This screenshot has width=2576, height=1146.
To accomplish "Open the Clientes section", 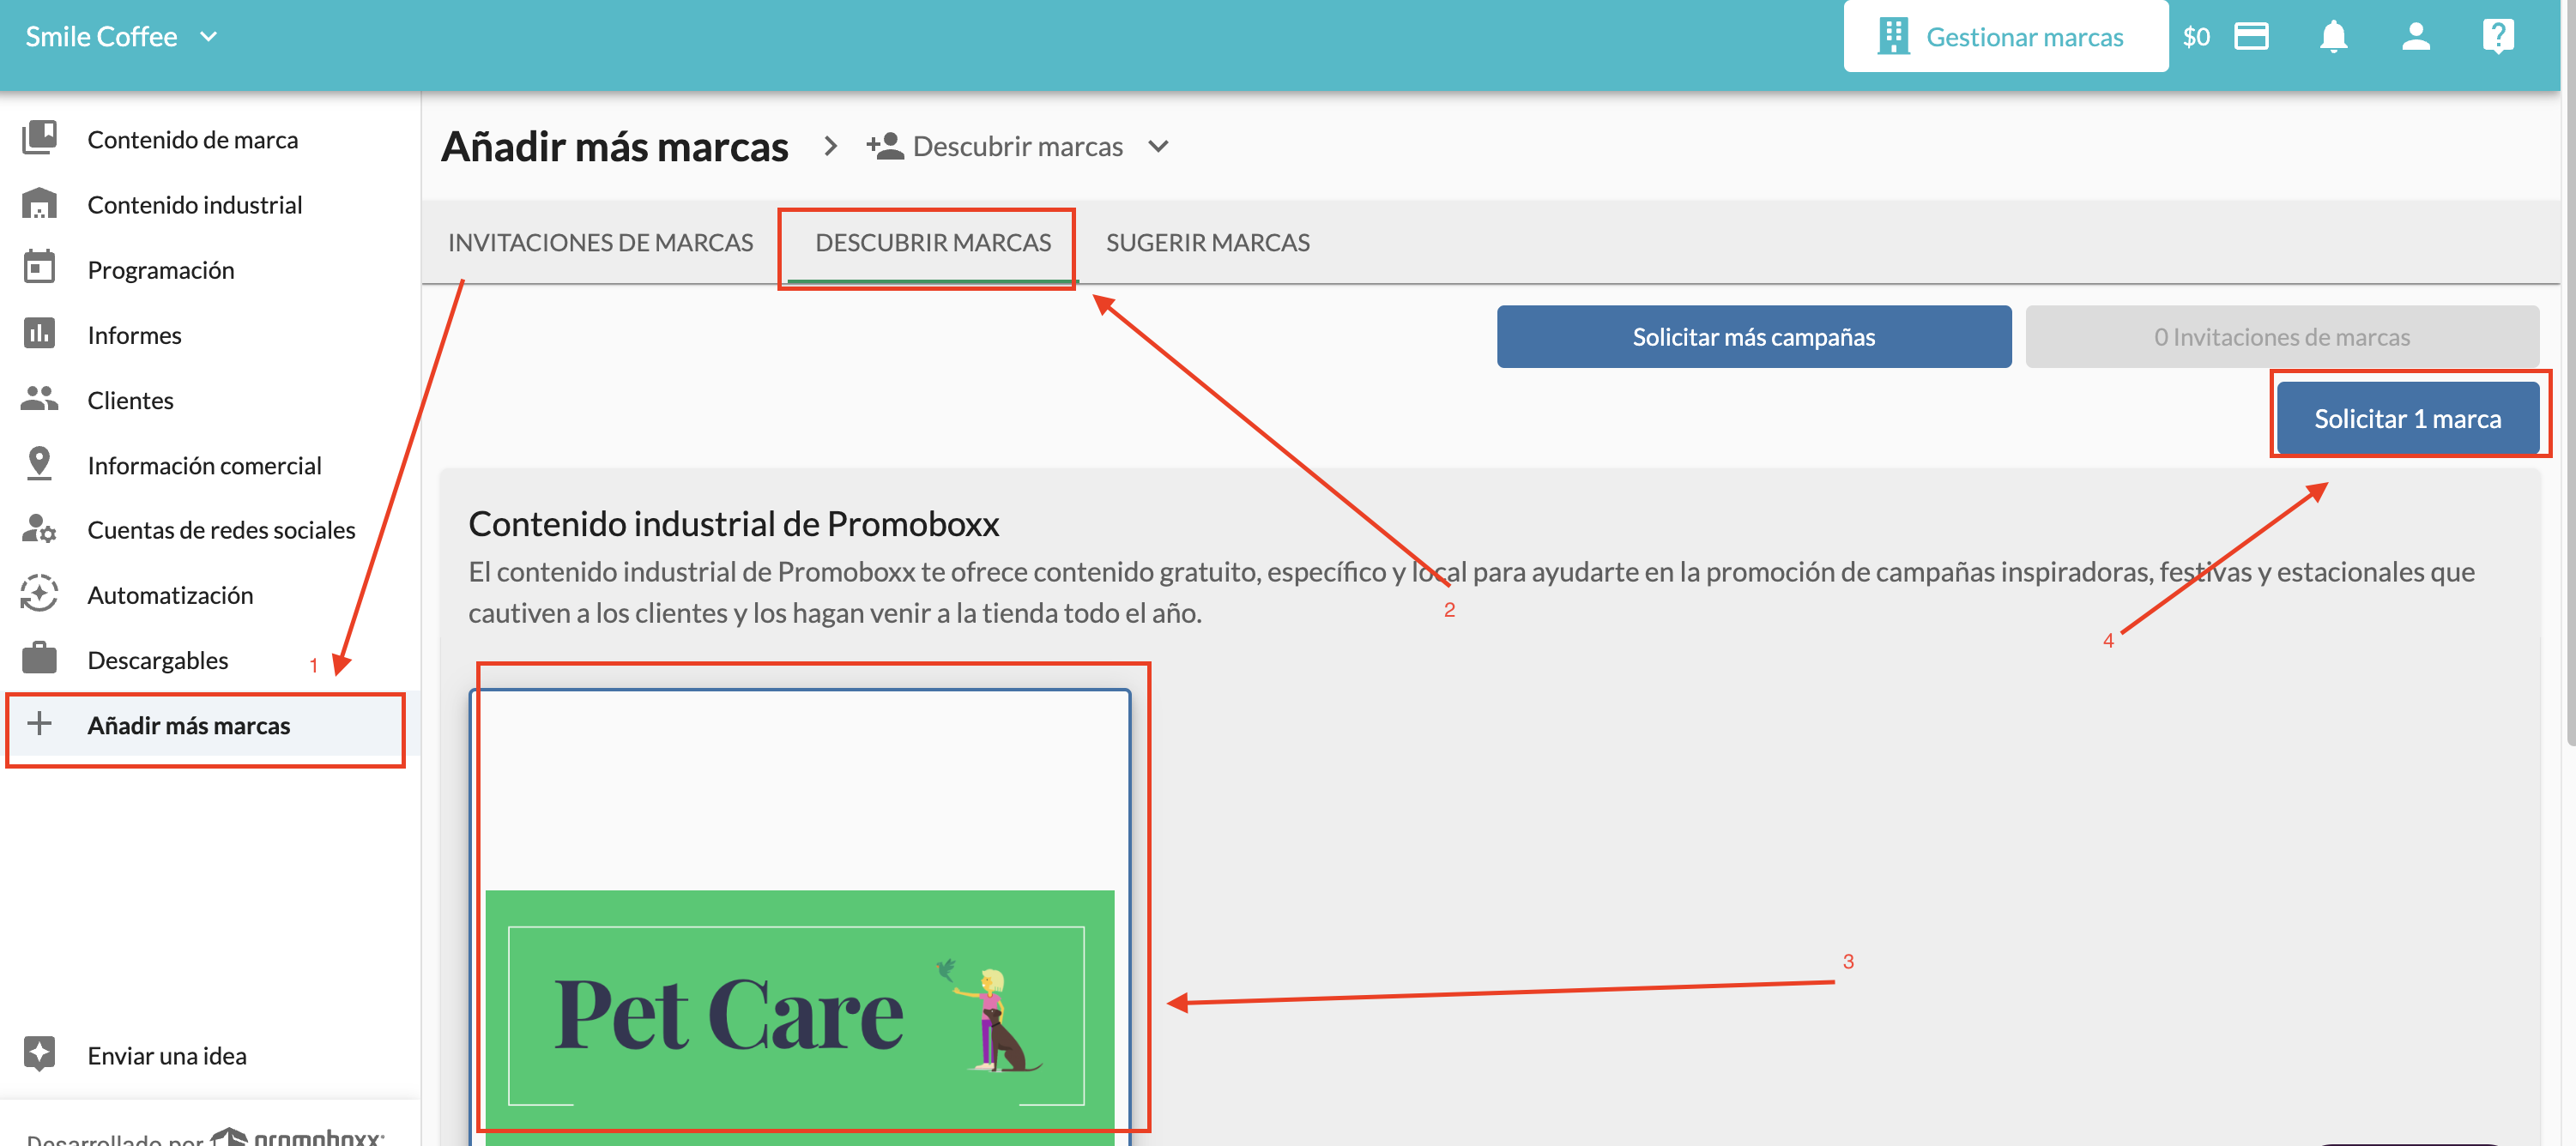I will tap(130, 399).
